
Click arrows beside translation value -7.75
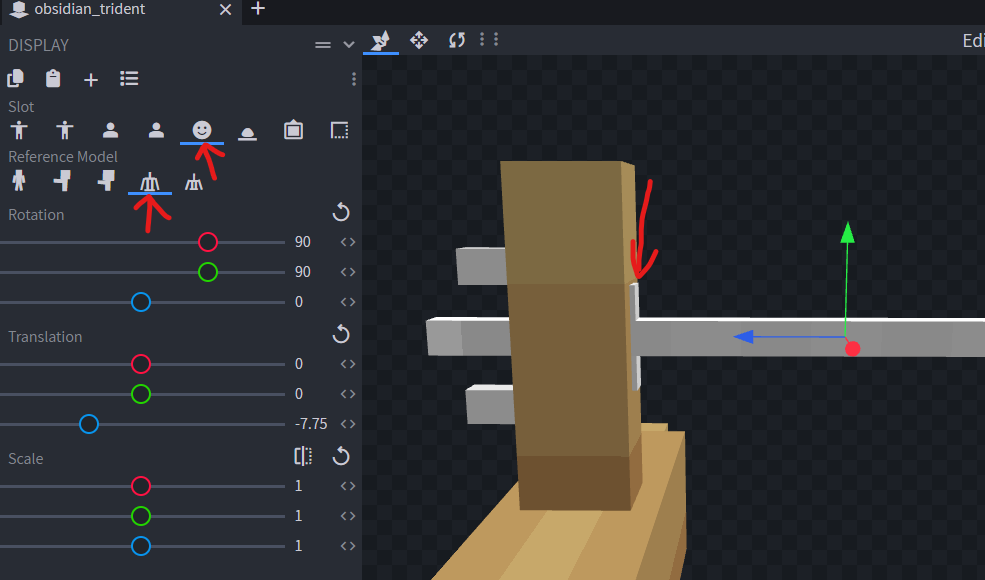click(348, 424)
